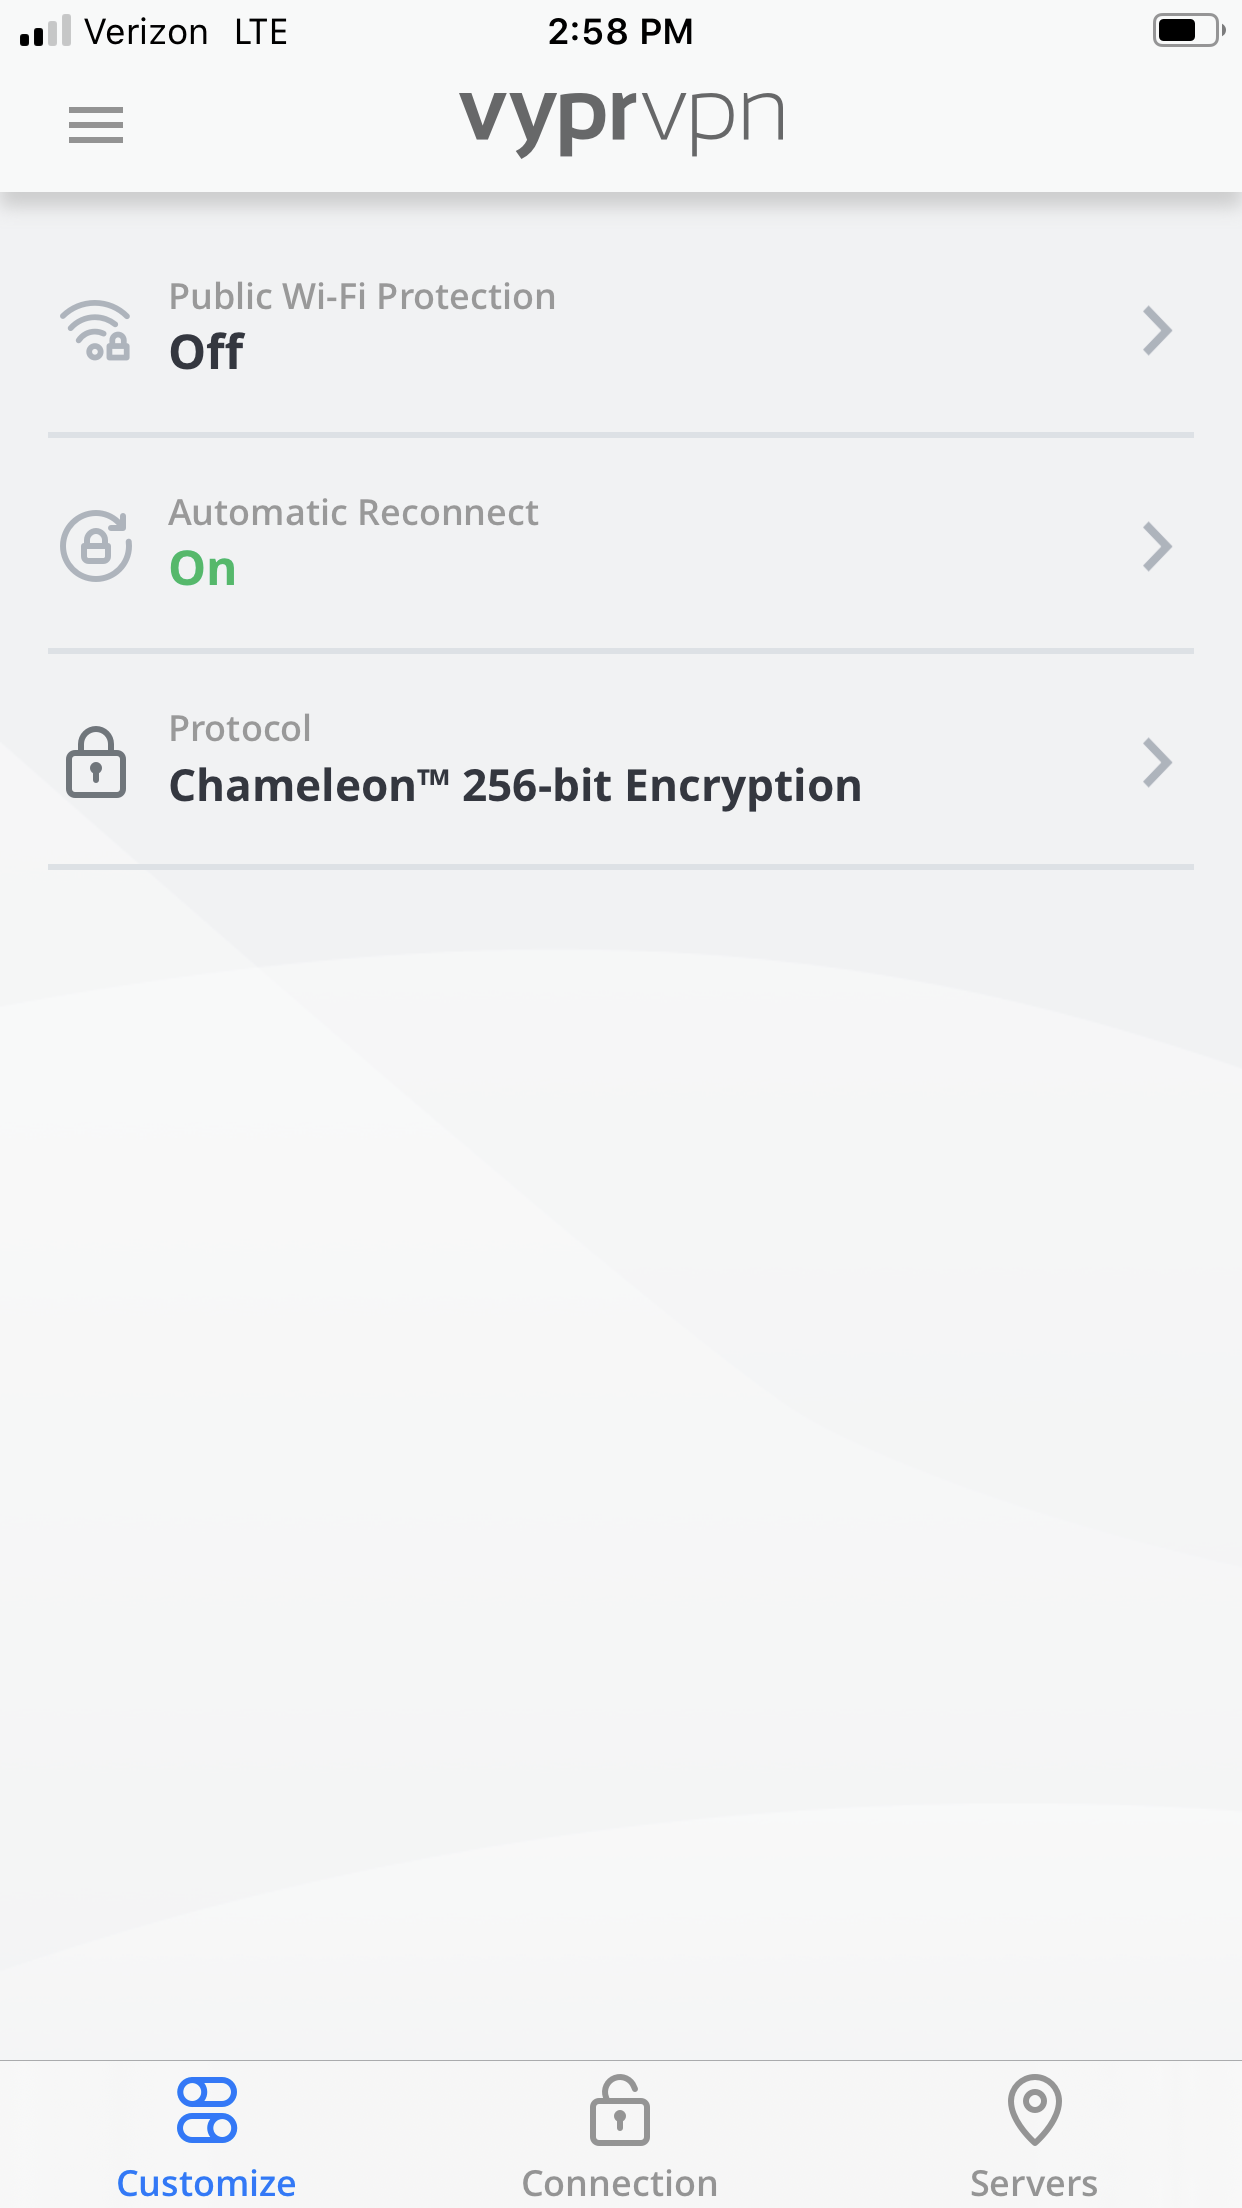Tap the Connection unlocked padlock icon
This screenshot has width=1242, height=2208.
[x=620, y=2110]
